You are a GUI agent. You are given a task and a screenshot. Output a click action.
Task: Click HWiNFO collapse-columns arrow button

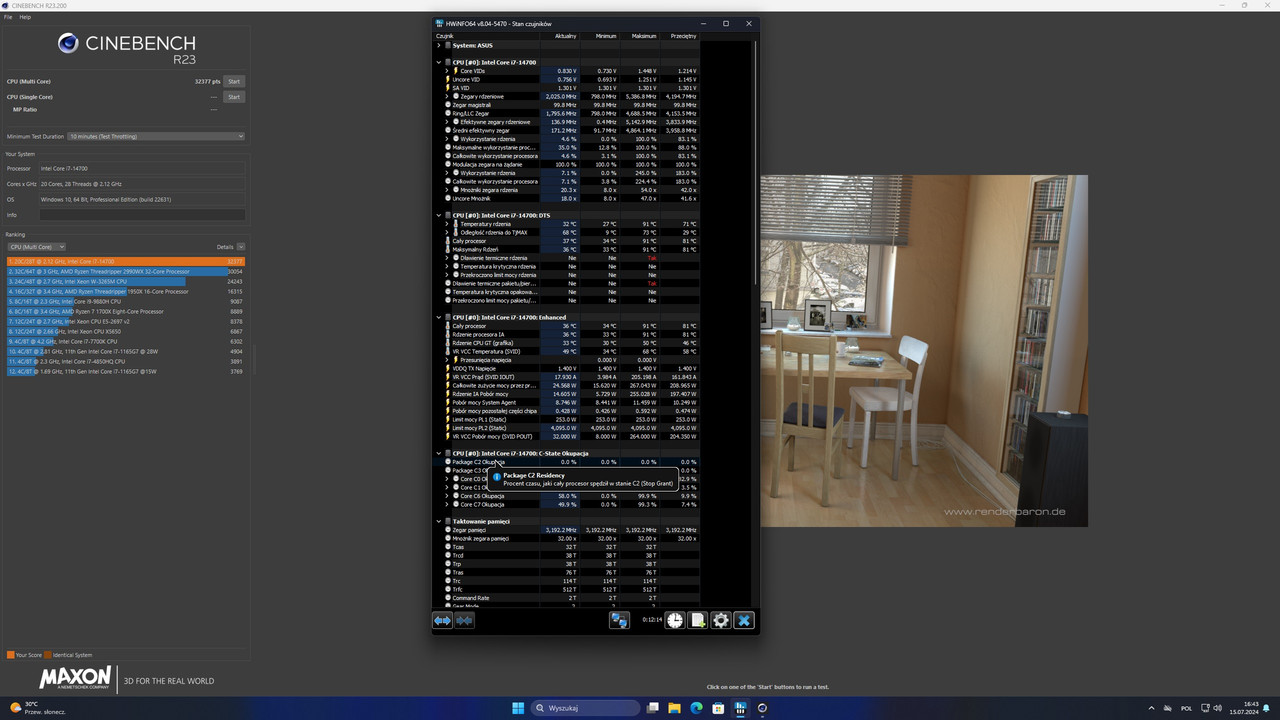(x=464, y=620)
